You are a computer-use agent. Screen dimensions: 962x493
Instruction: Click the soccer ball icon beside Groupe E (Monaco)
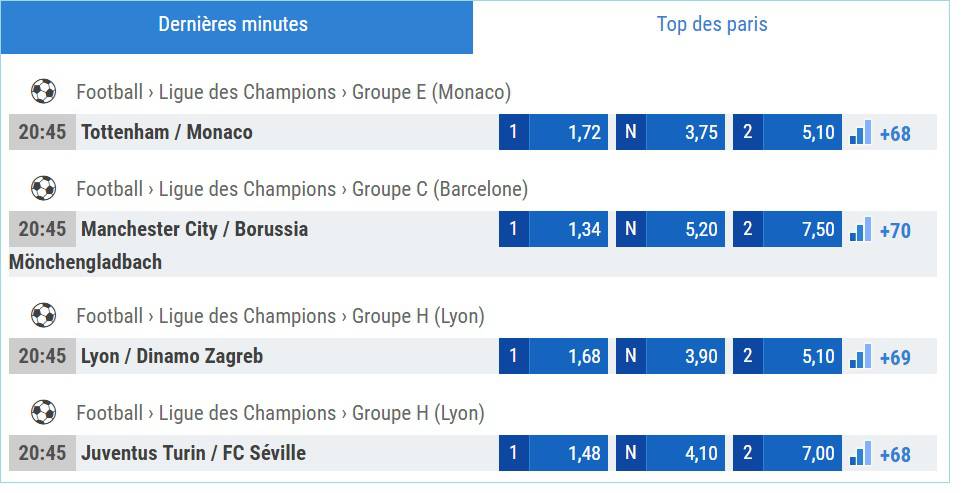tap(44, 92)
